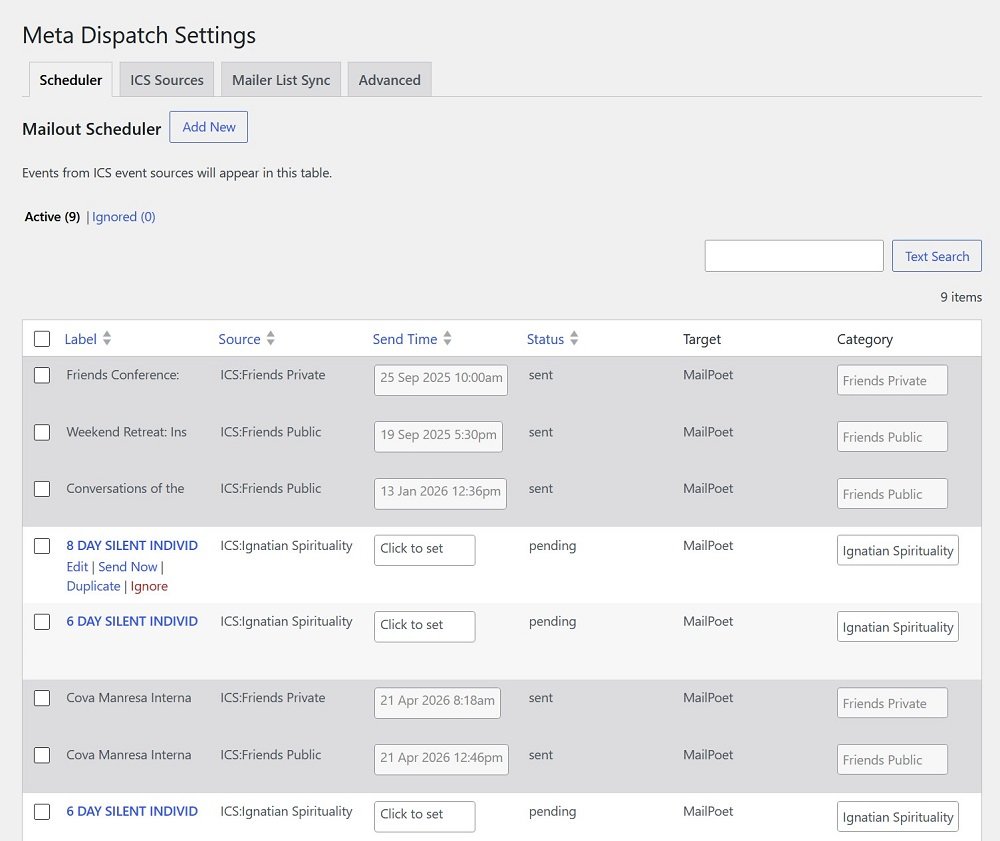Sort by the Source column header
The image size is (1000, 841).
239,339
